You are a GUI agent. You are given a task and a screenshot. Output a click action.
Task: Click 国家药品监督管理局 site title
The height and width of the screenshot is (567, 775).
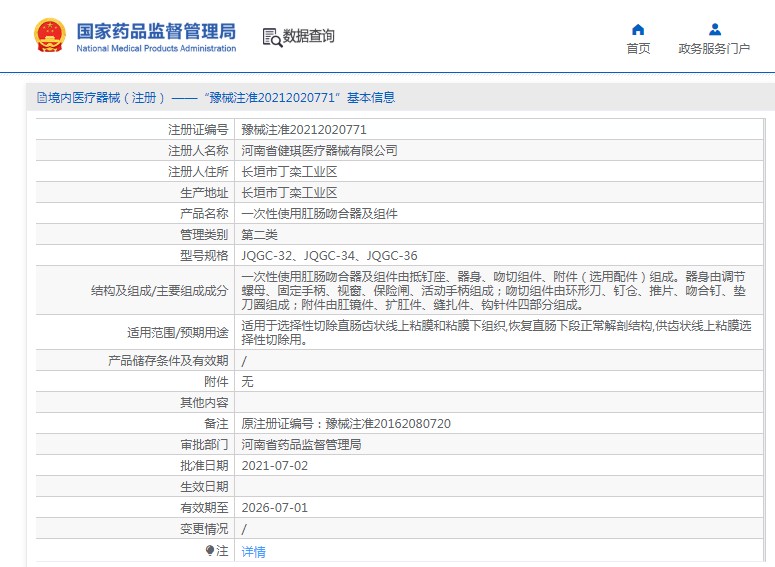pos(156,31)
